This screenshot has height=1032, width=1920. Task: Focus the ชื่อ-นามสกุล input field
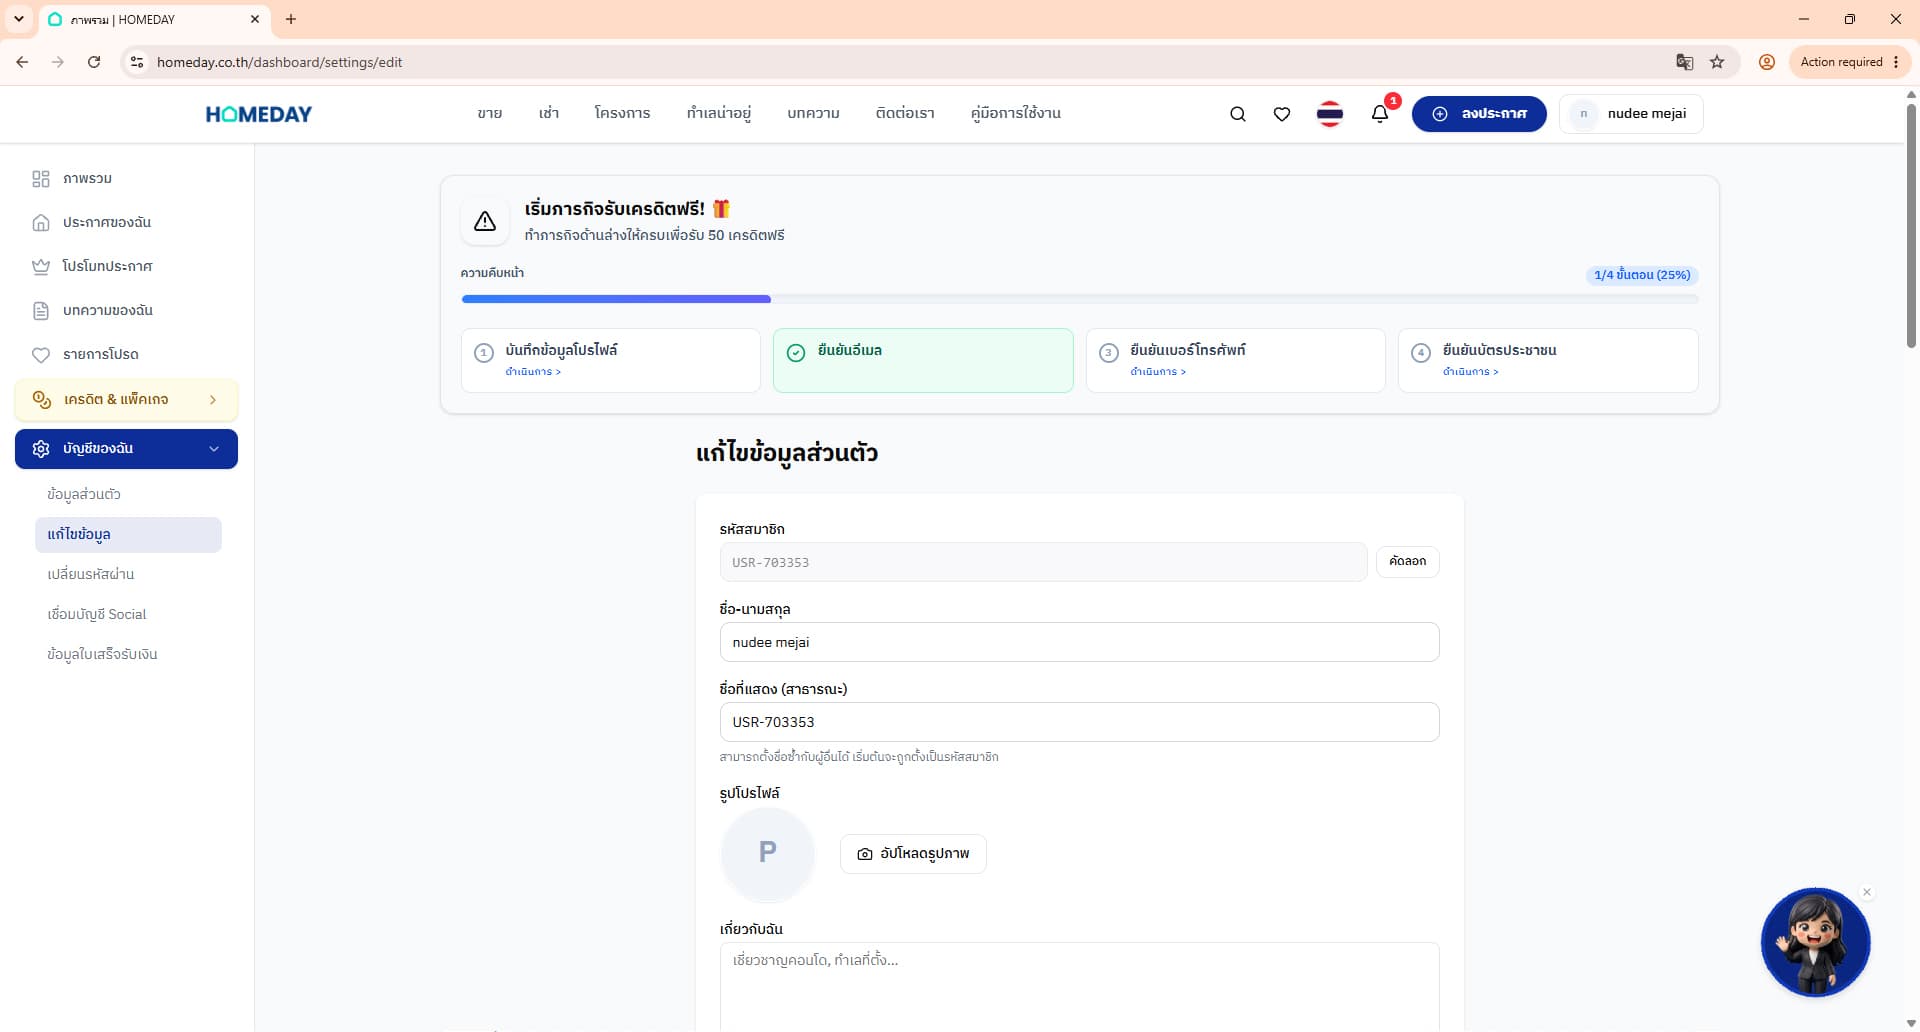point(1079,642)
